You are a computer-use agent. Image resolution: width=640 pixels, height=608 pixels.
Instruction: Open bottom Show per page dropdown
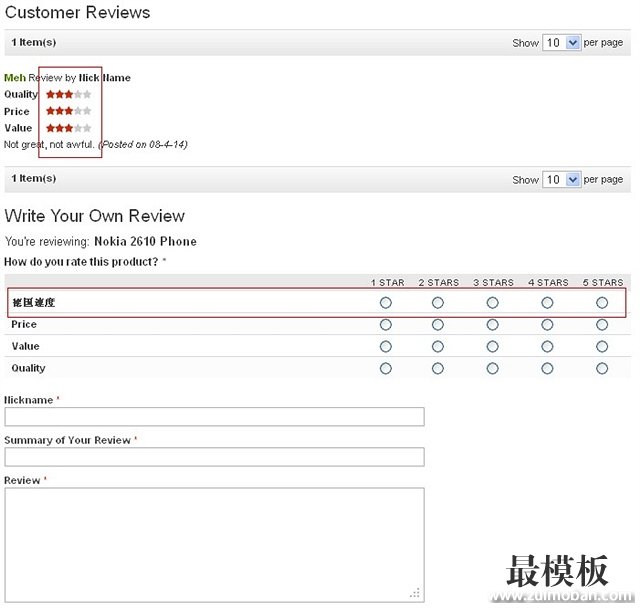pos(561,179)
